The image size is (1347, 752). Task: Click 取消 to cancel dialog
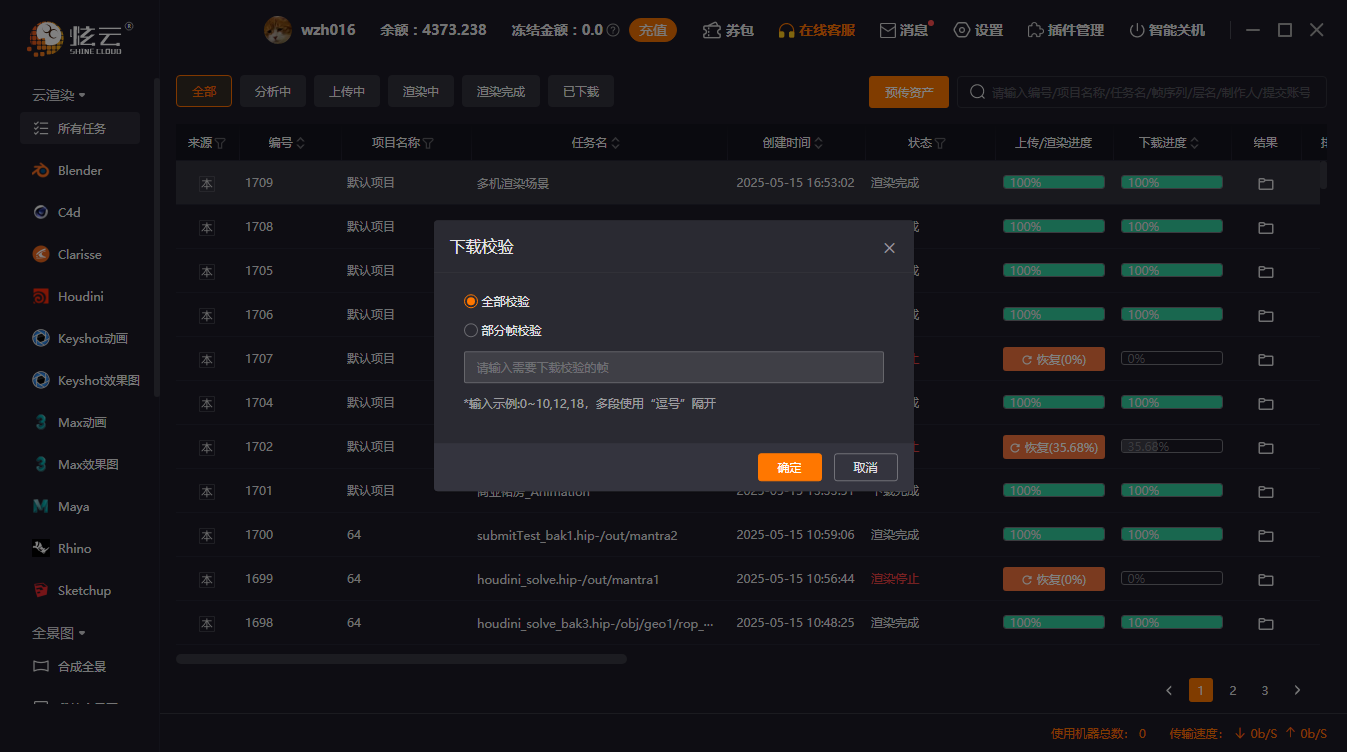pyautogui.click(x=866, y=467)
